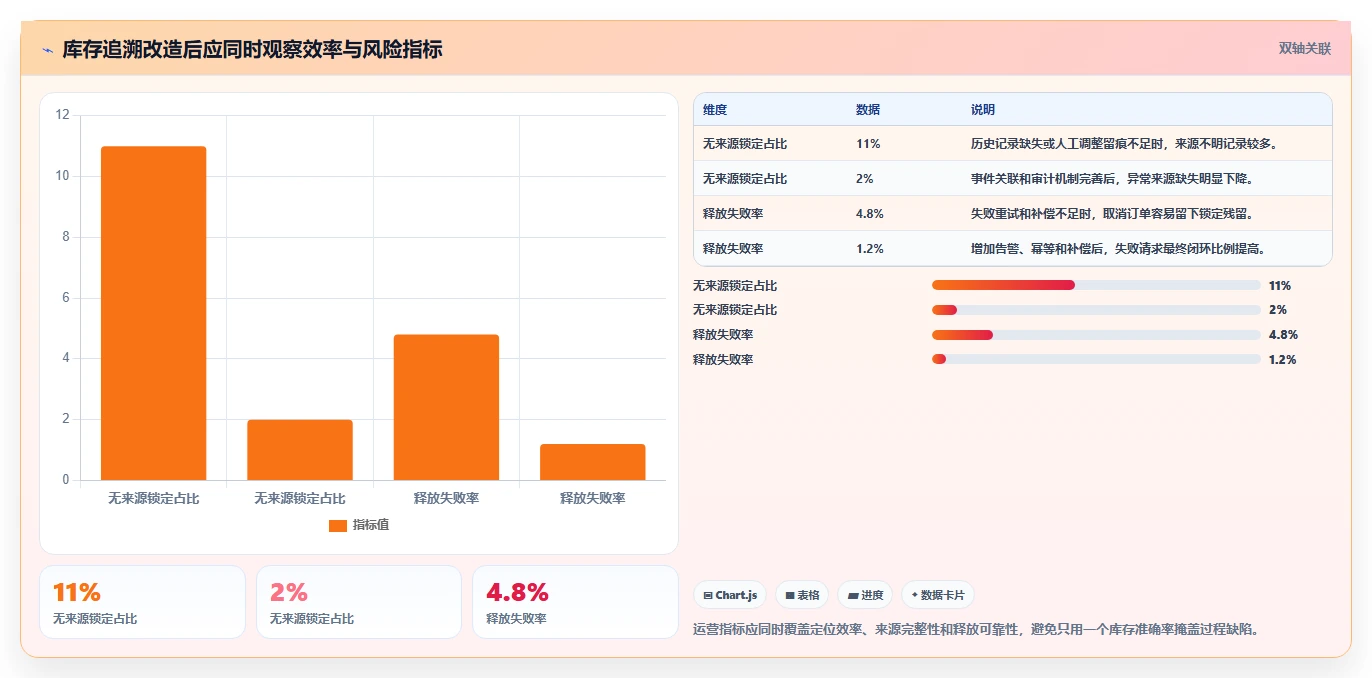Open the pink 2% data card
The height and width of the screenshot is (678, 1372).
click(359, 602)
